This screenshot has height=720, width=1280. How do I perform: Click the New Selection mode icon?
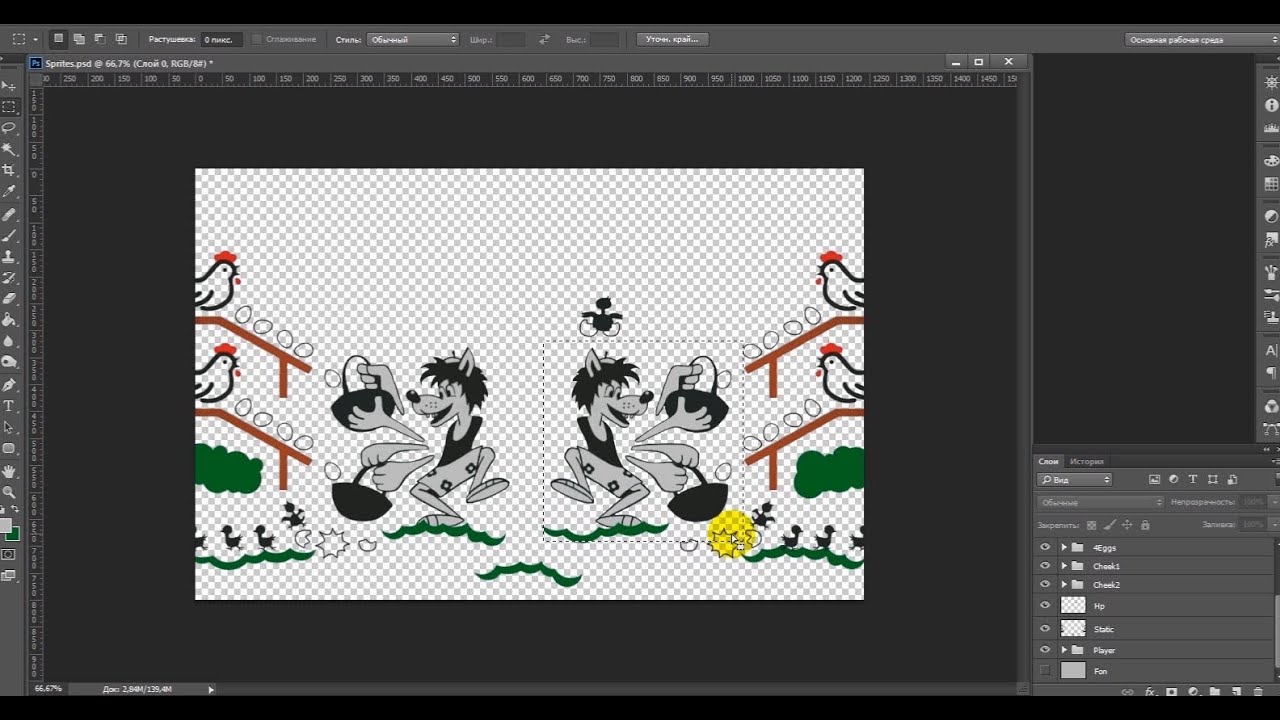coord(58,39)
